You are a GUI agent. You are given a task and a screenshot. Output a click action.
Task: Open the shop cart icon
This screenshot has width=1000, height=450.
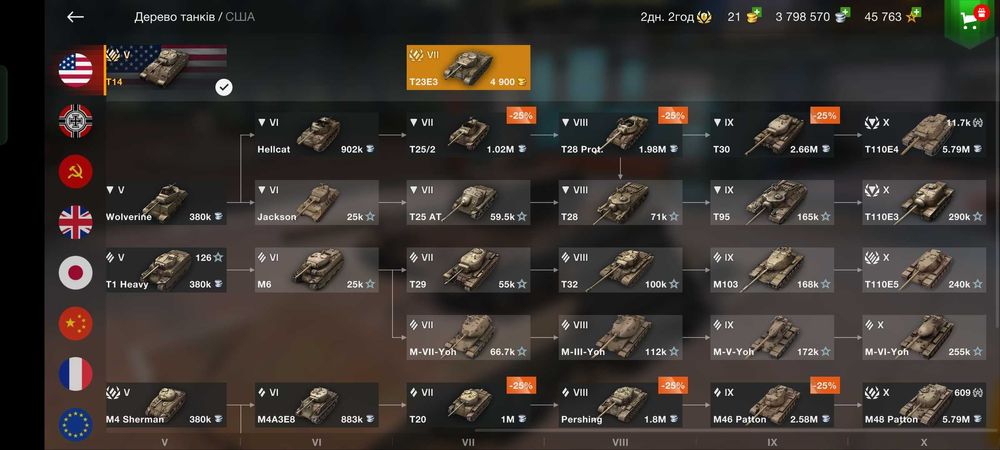pyautogui.click(x=971, y=20)
